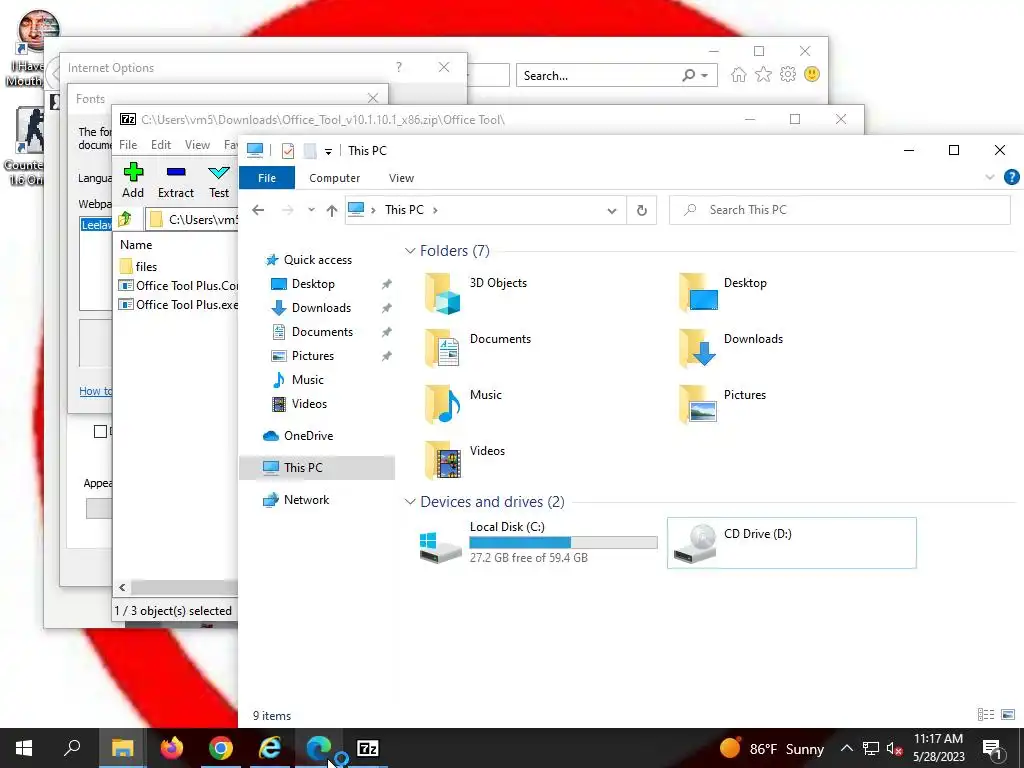1024x768 pixels.
Task: Open the Windows Start menu
Action: tap(24, 748)
